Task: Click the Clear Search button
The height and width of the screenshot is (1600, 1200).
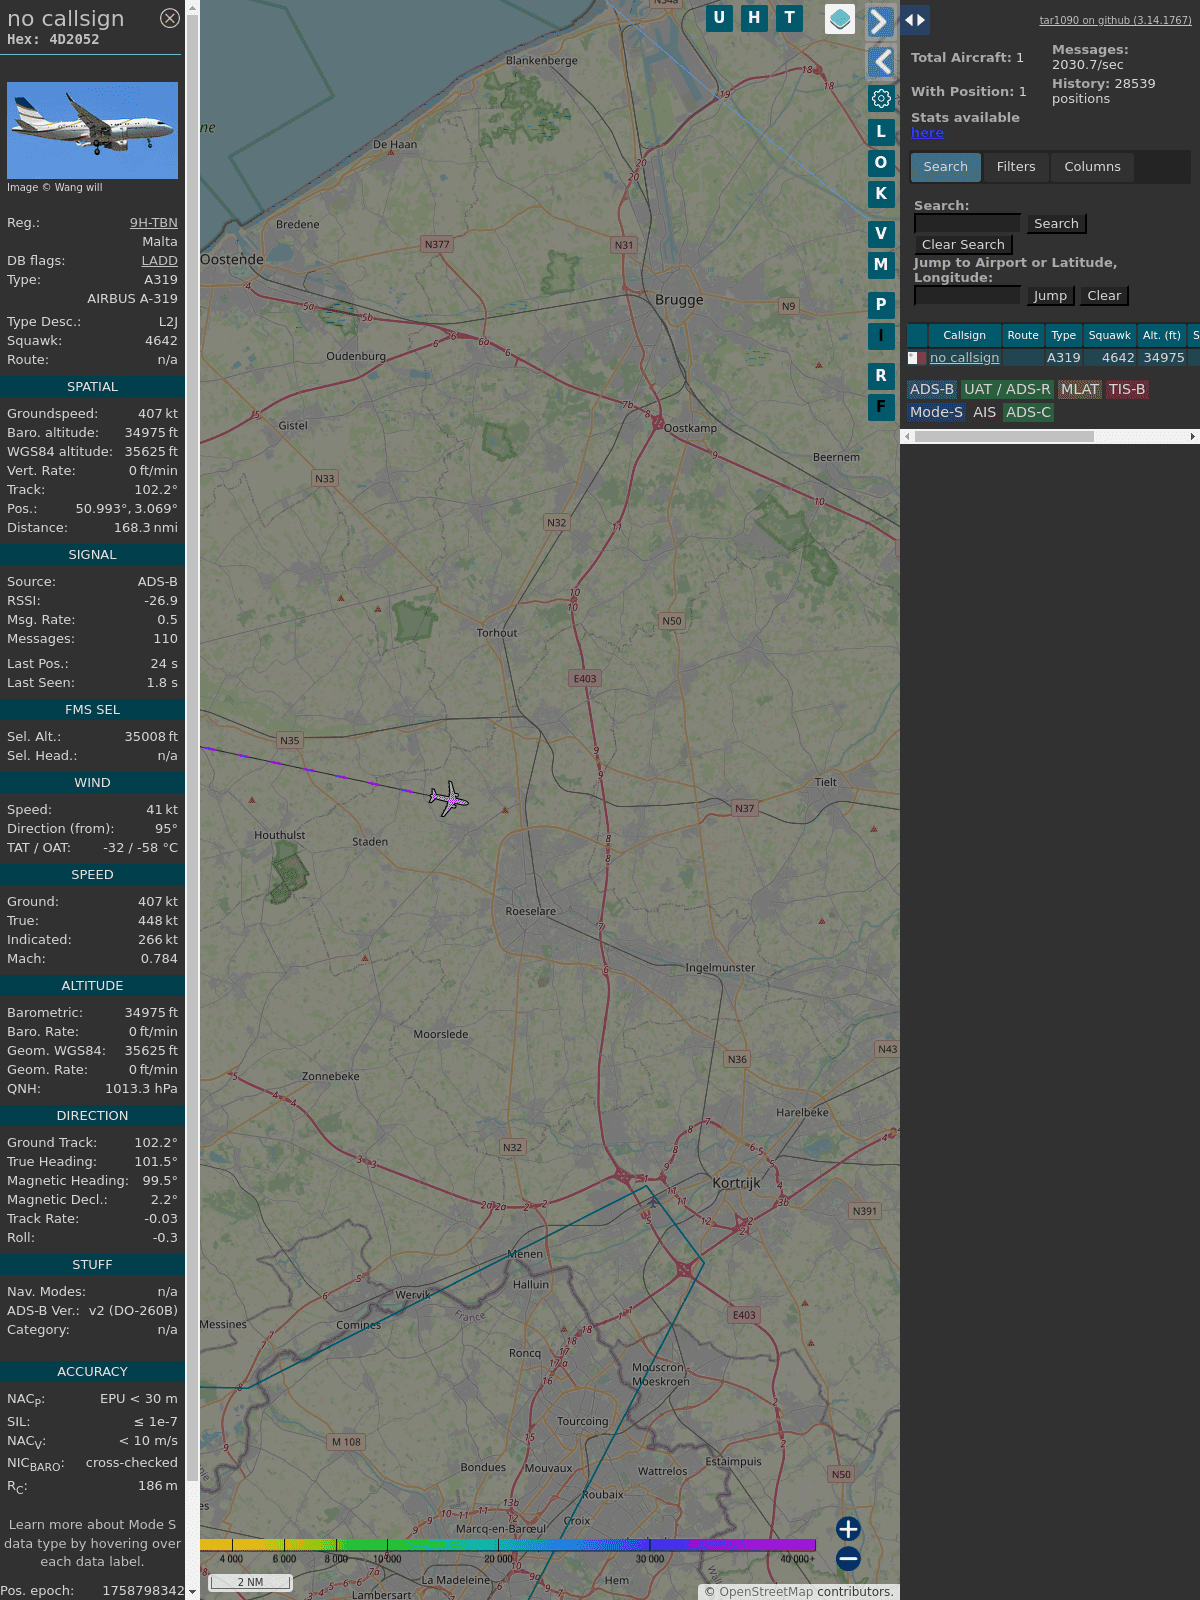Action: pyautogui.click(x=963, y=245)
